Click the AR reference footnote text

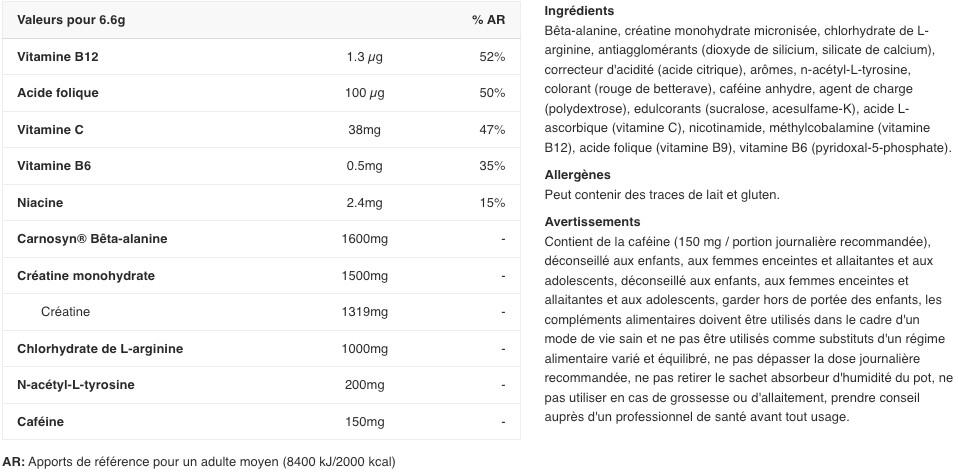tap(198, 462)
